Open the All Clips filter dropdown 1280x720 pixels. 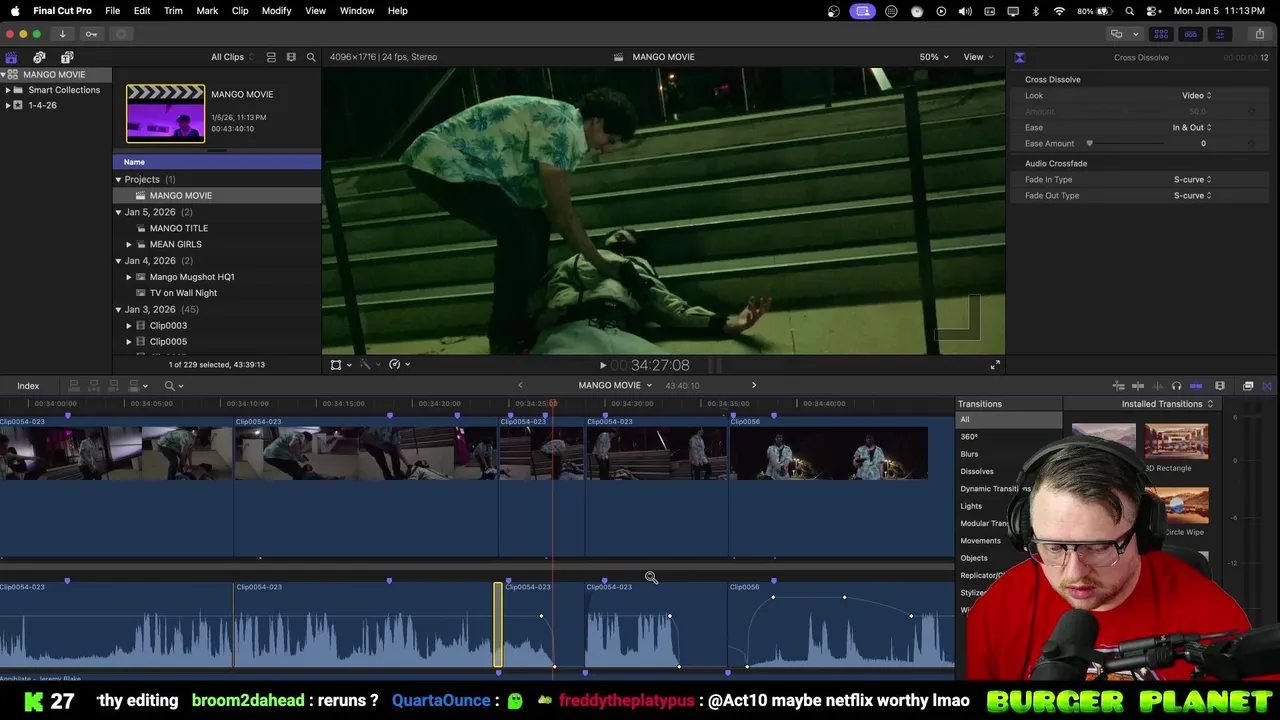point(232,57)
